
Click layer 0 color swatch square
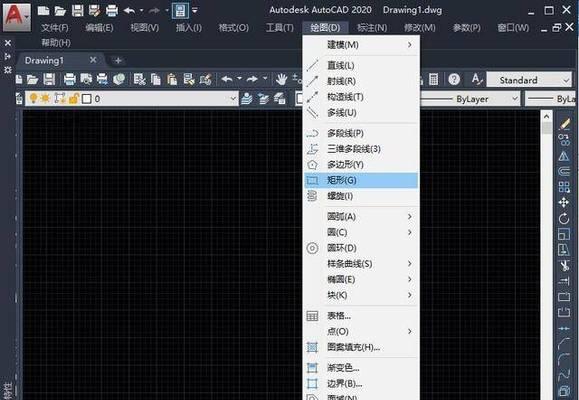pyautogui.click(x=87, y=99)
